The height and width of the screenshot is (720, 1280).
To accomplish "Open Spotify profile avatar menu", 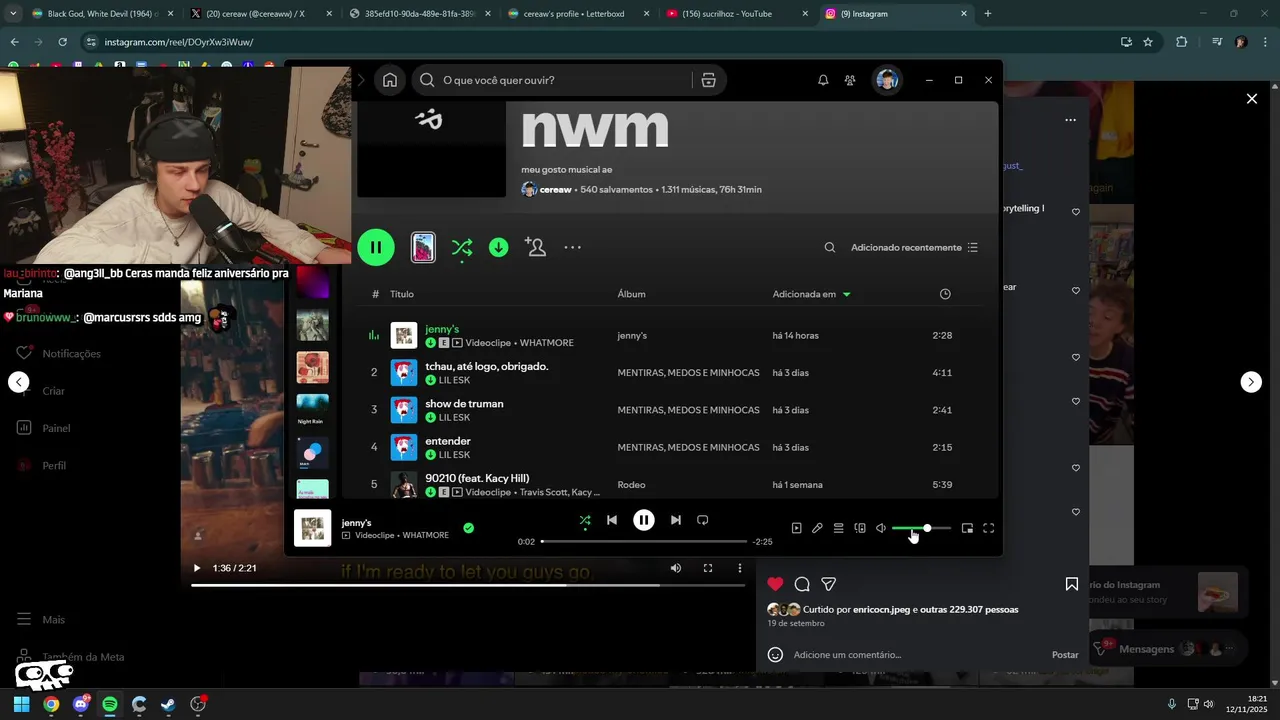I will (x=887, y=80).
